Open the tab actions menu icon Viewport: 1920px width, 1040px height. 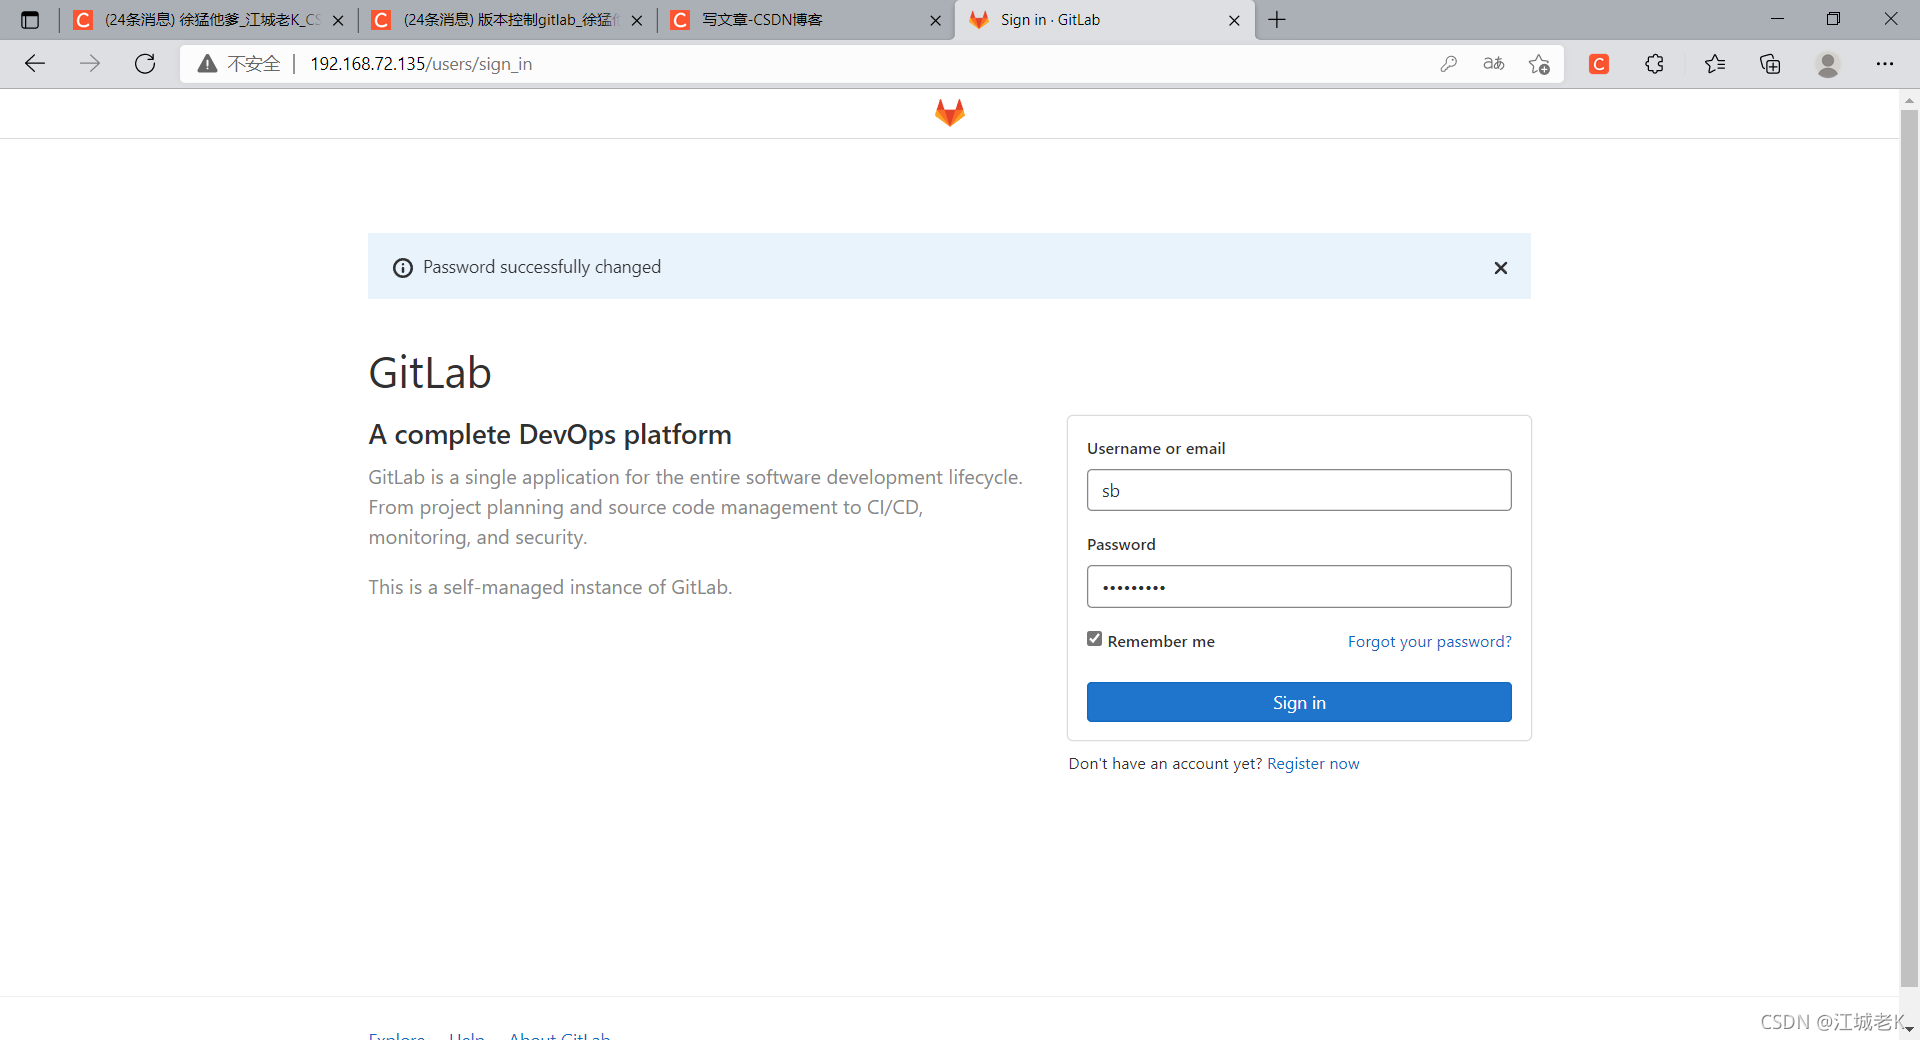click(30, 20)
